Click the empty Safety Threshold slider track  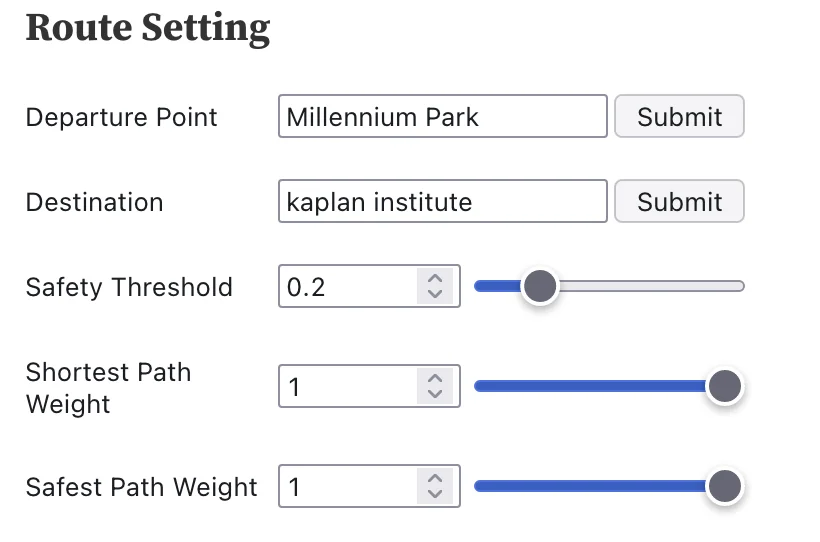(650, 287)
